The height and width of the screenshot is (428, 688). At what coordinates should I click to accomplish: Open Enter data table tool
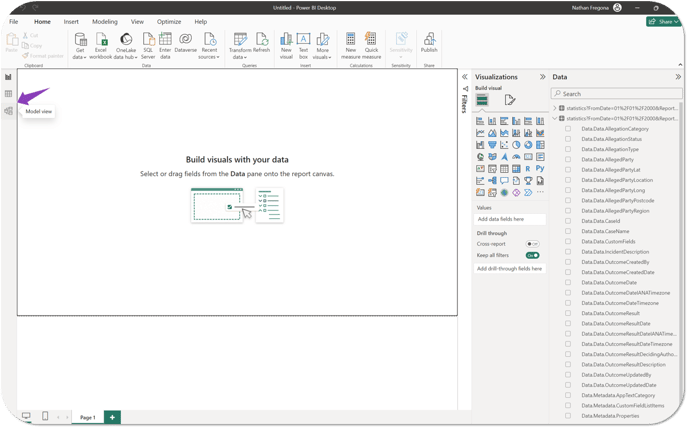coord(165,46)
